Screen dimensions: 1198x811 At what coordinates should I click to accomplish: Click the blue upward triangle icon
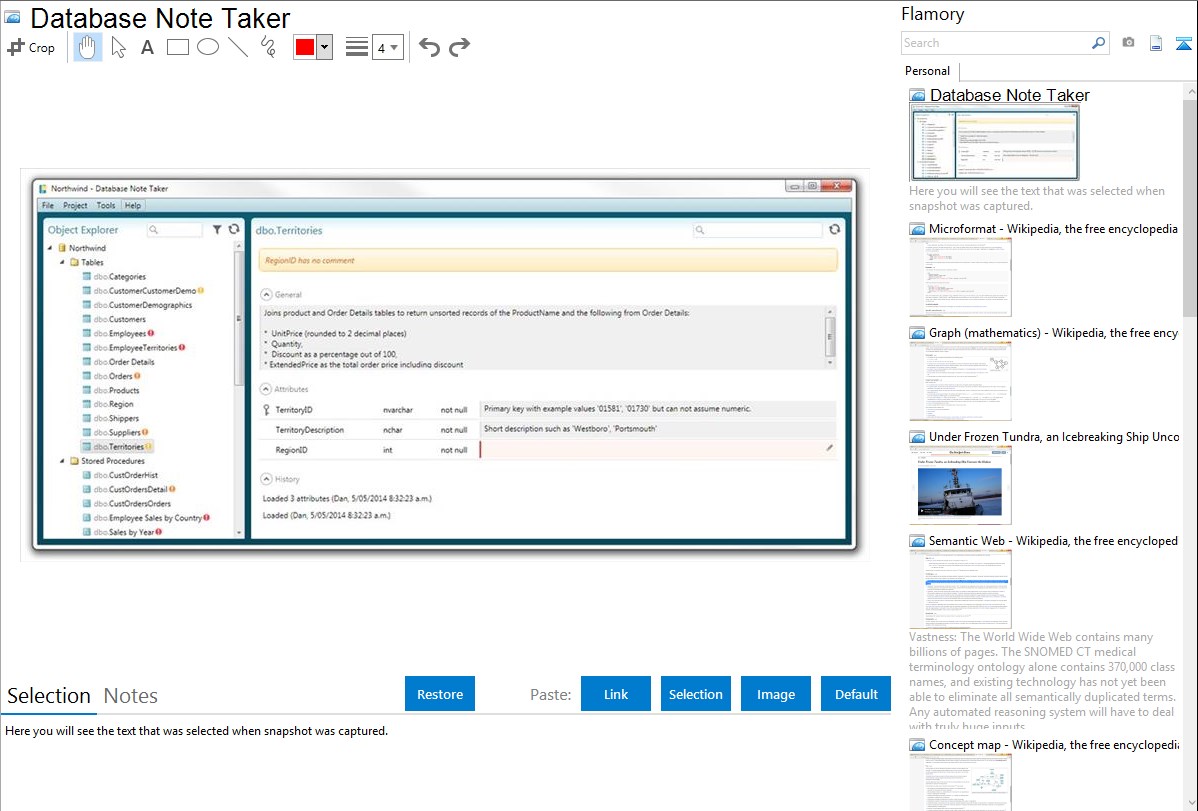coord(1183,43)
